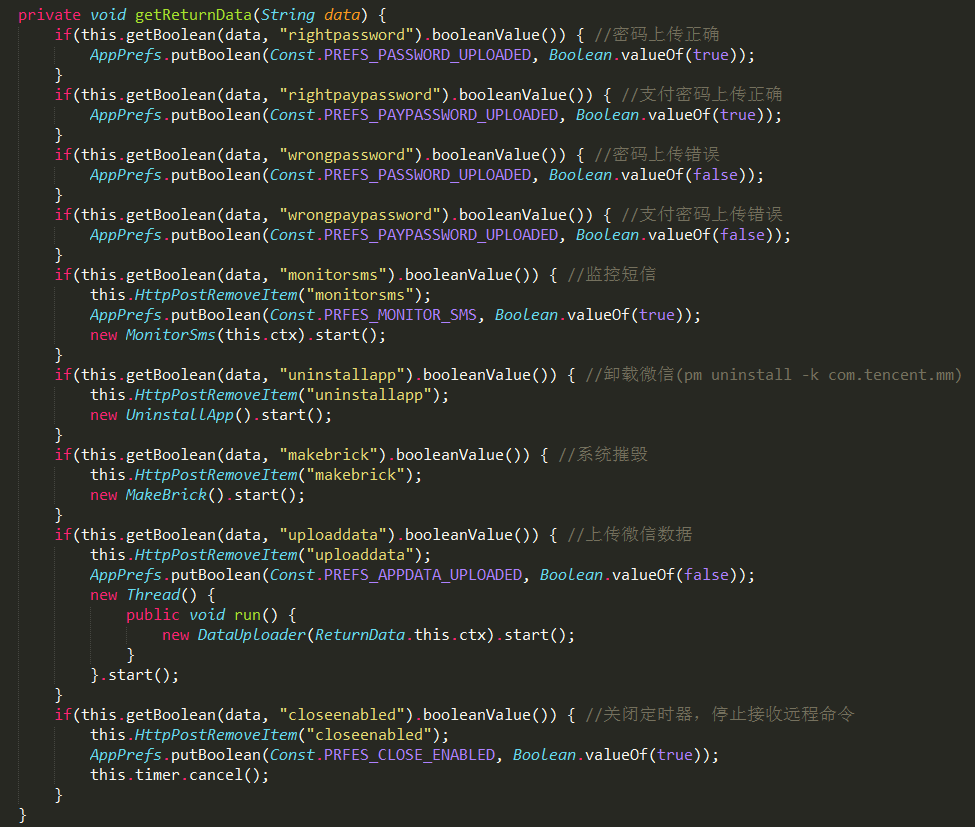Click the public void run() declaration
The width and height of the screenshot is (975, 827).
click(x=202, y=616)
